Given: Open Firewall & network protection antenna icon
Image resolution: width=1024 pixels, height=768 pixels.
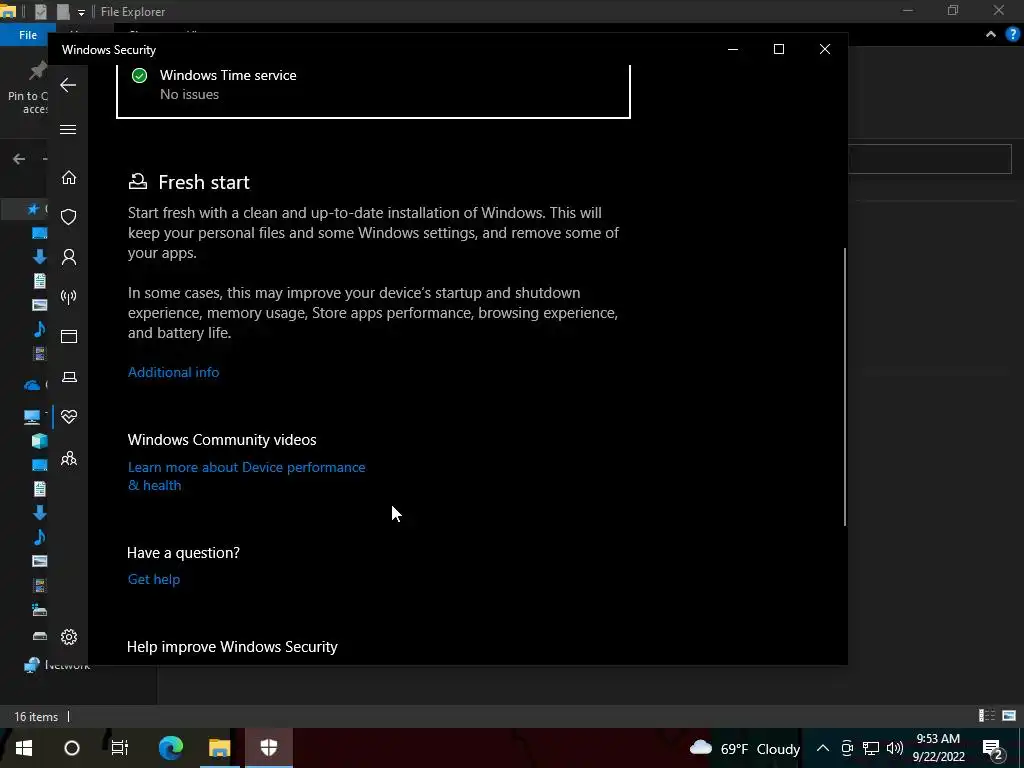Looking at the screenshot, I should click(x=69, y=297).
